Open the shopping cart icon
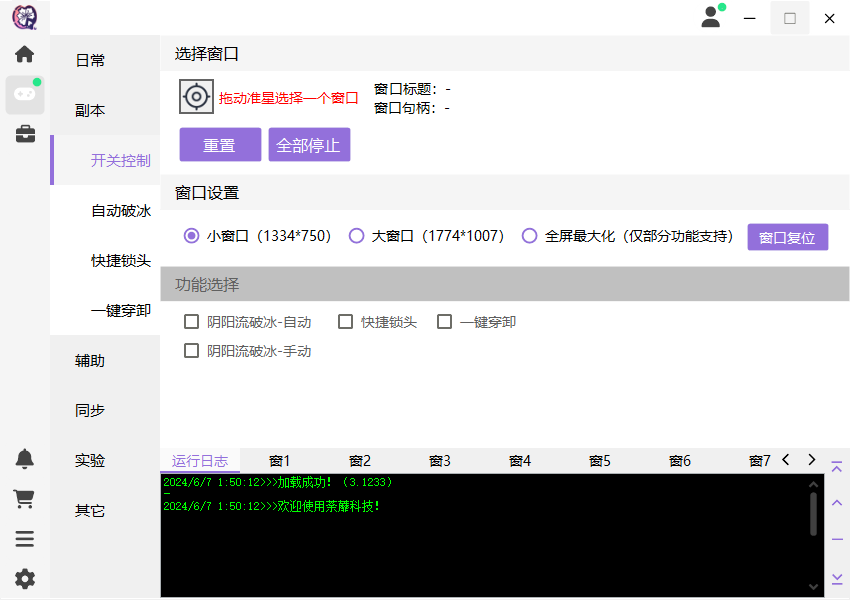 pos(24,499)
